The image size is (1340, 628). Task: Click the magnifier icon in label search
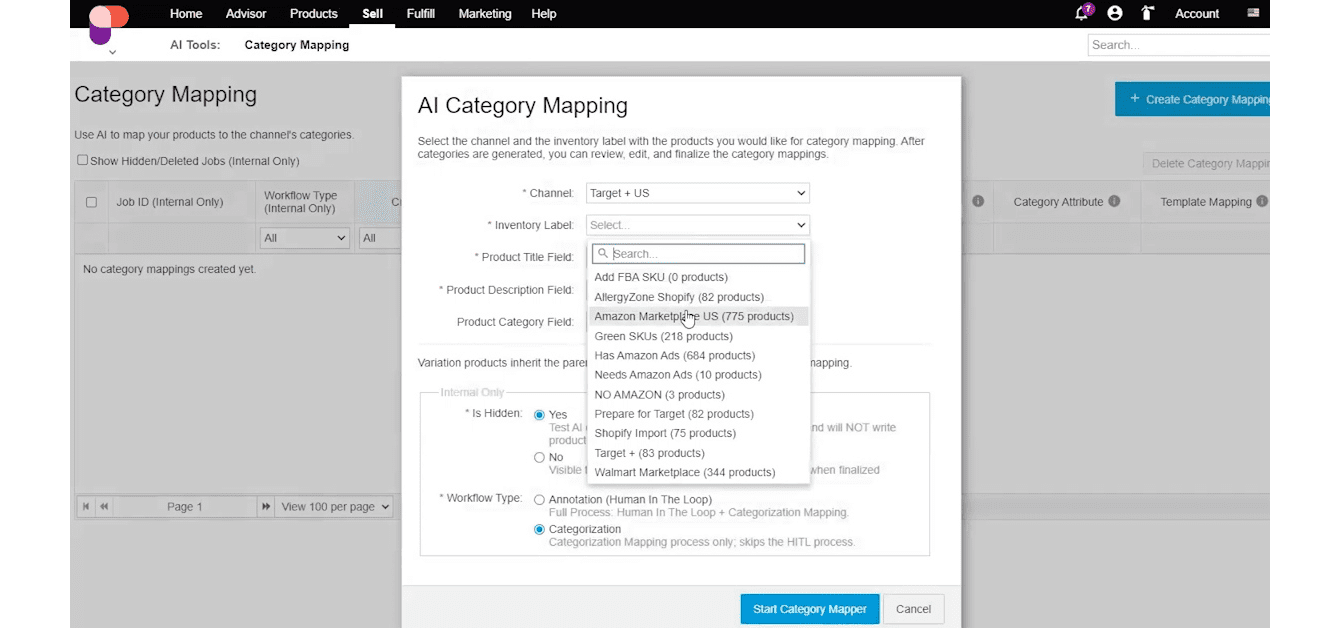602,253
